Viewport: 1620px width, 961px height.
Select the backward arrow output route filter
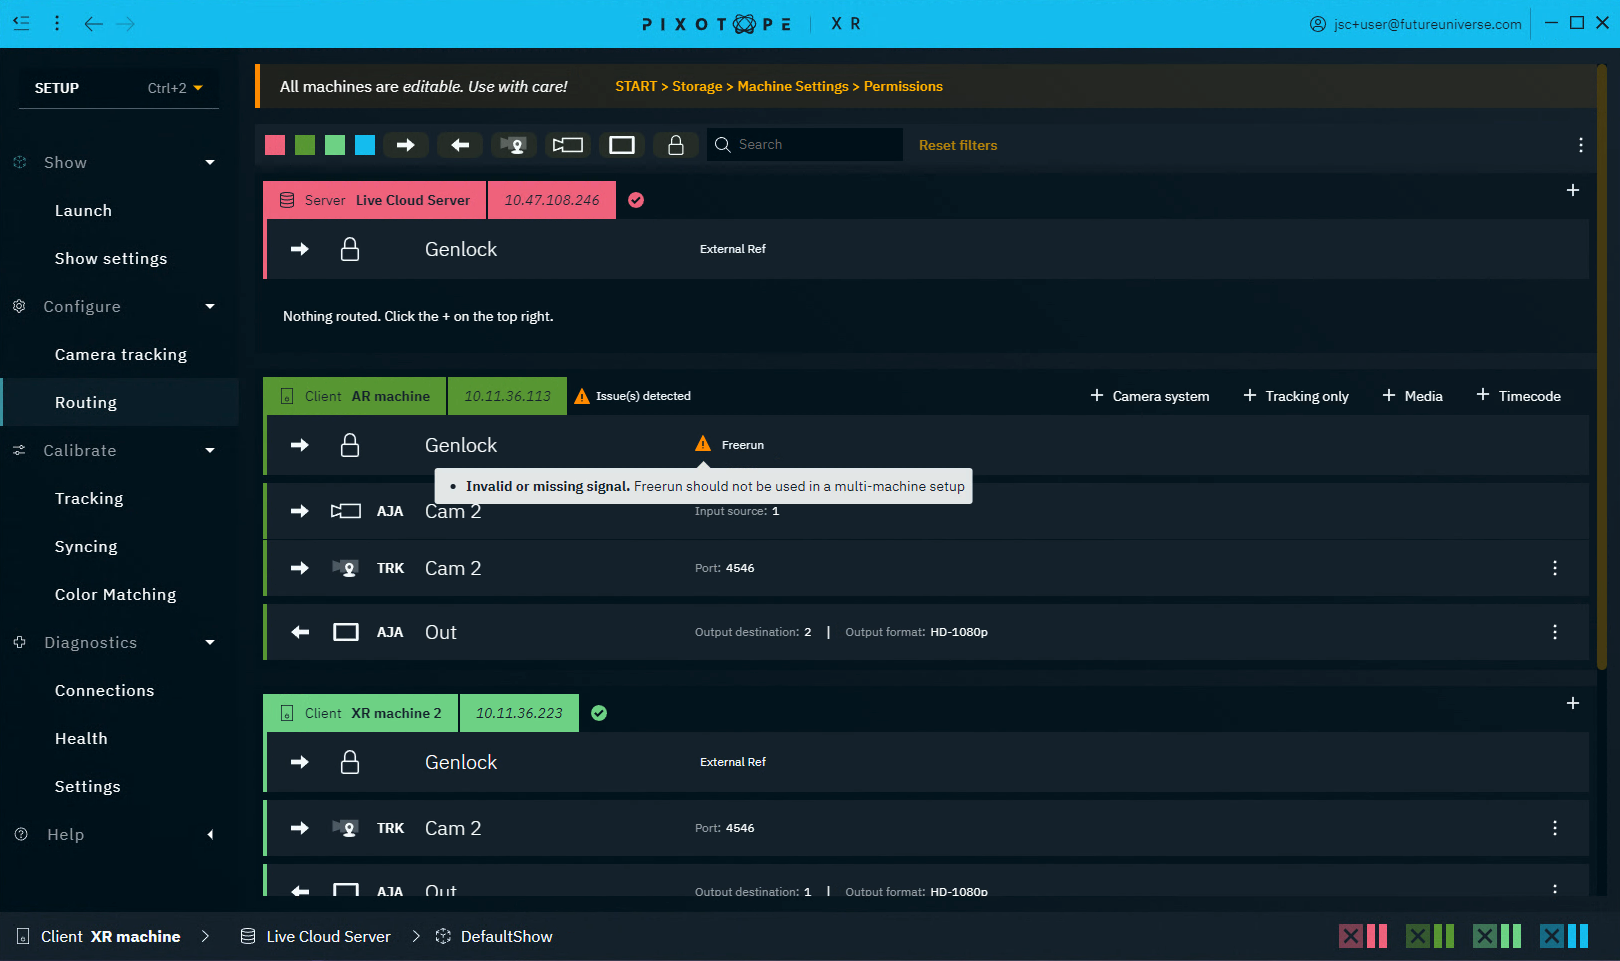click(x=460, y=144)
